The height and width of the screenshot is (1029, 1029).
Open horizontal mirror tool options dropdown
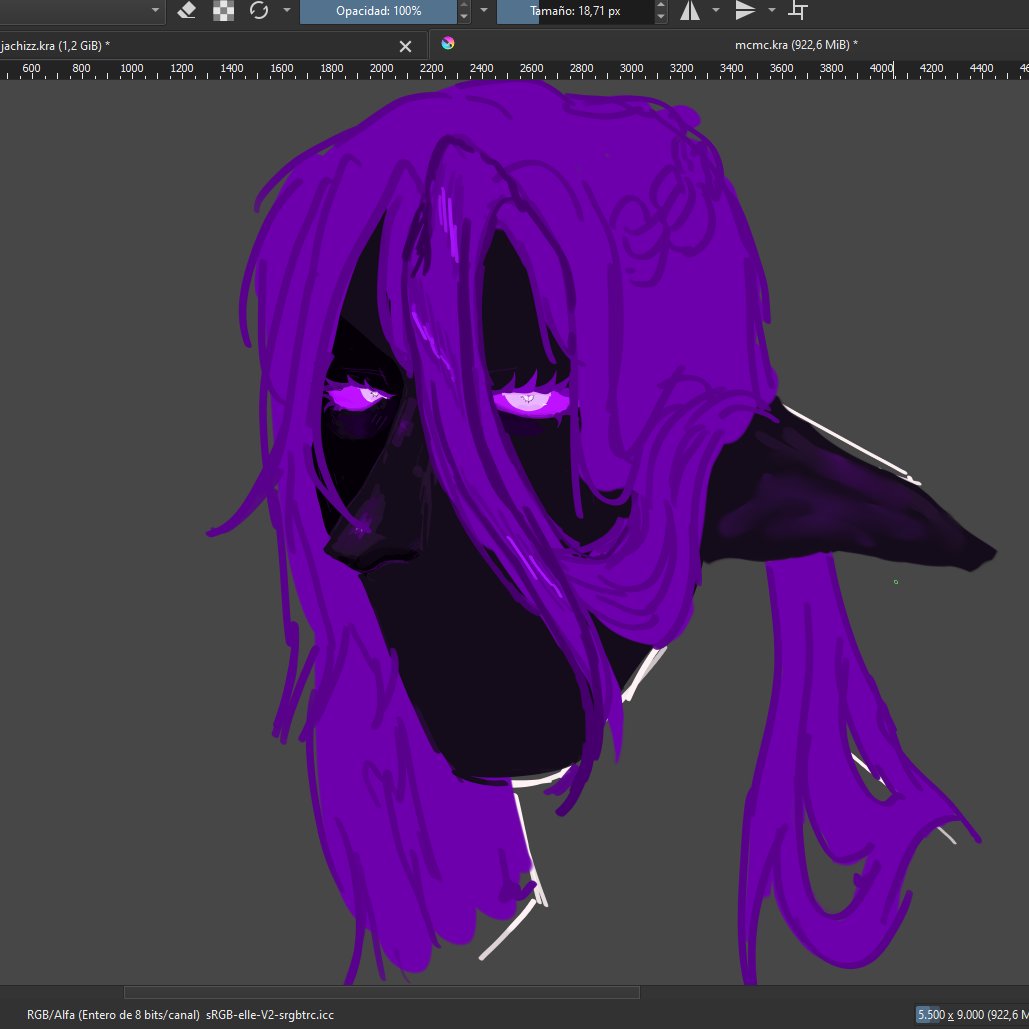[x=716, y=10]
